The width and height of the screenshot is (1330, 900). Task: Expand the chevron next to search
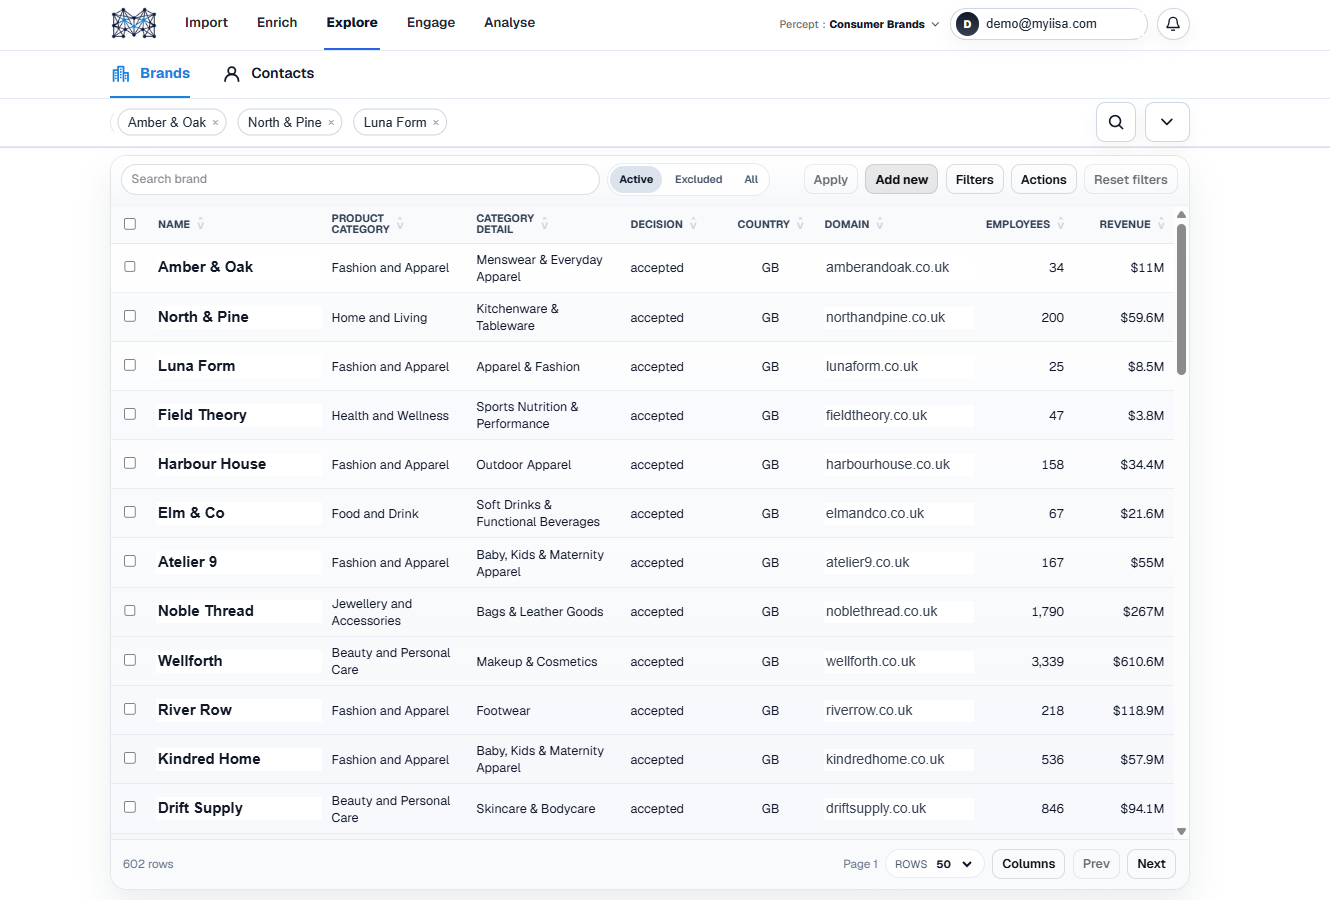coord(1167,122)
